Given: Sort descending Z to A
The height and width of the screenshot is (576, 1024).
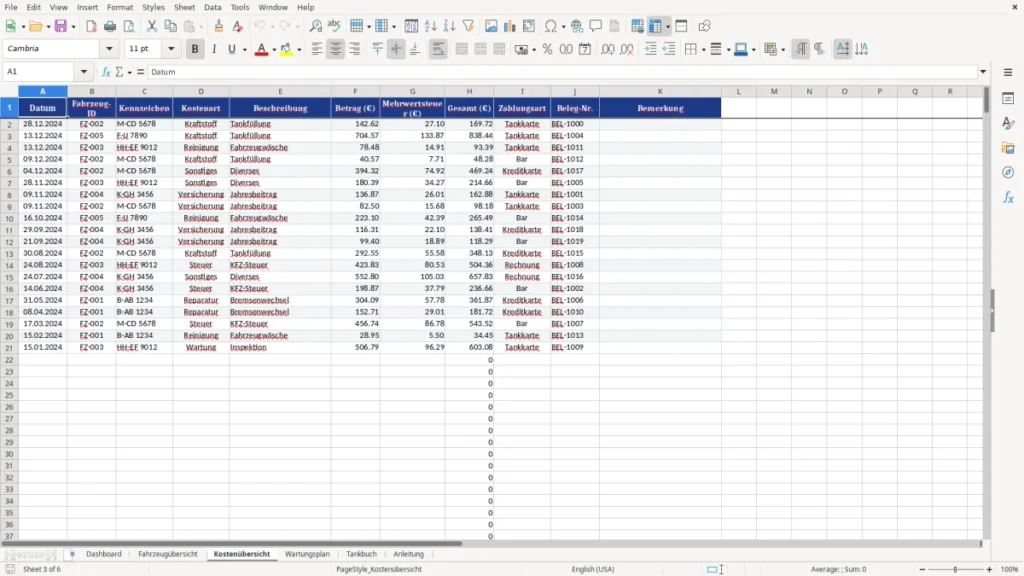Looking at the screenshot, I should [449, 26].
